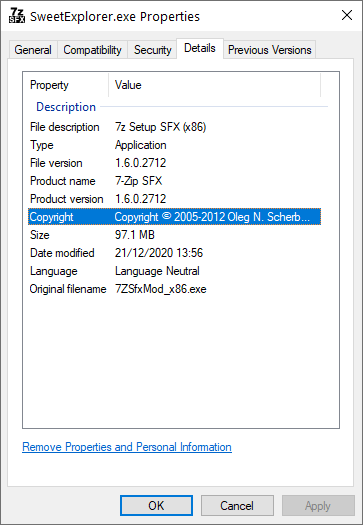Select the File description row
This screenshot has height=525, width=363.
click(x=174, y=127)
